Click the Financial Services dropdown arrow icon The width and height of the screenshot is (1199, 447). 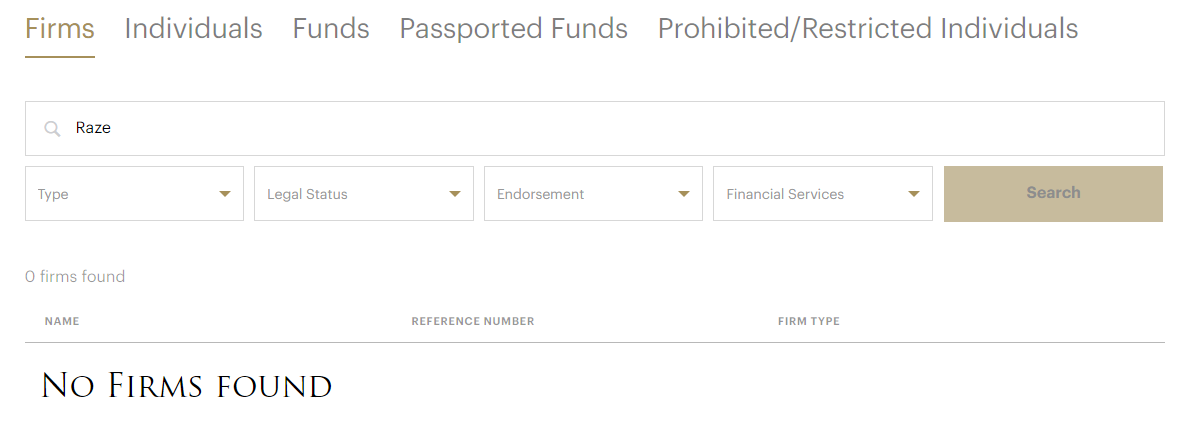tap(914, 194)
